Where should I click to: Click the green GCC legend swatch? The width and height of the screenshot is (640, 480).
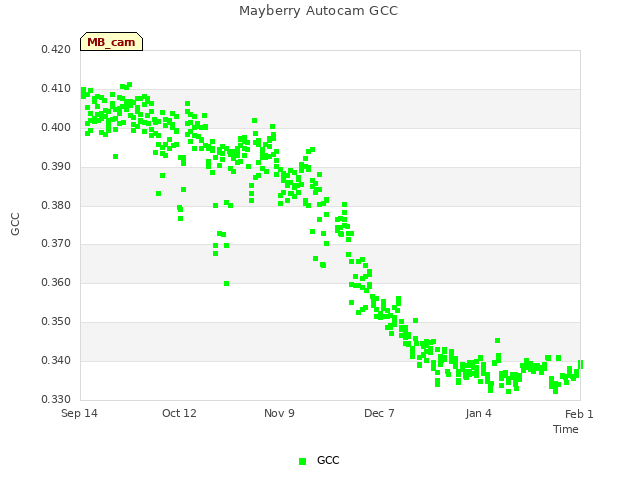[x=302, y=461]
